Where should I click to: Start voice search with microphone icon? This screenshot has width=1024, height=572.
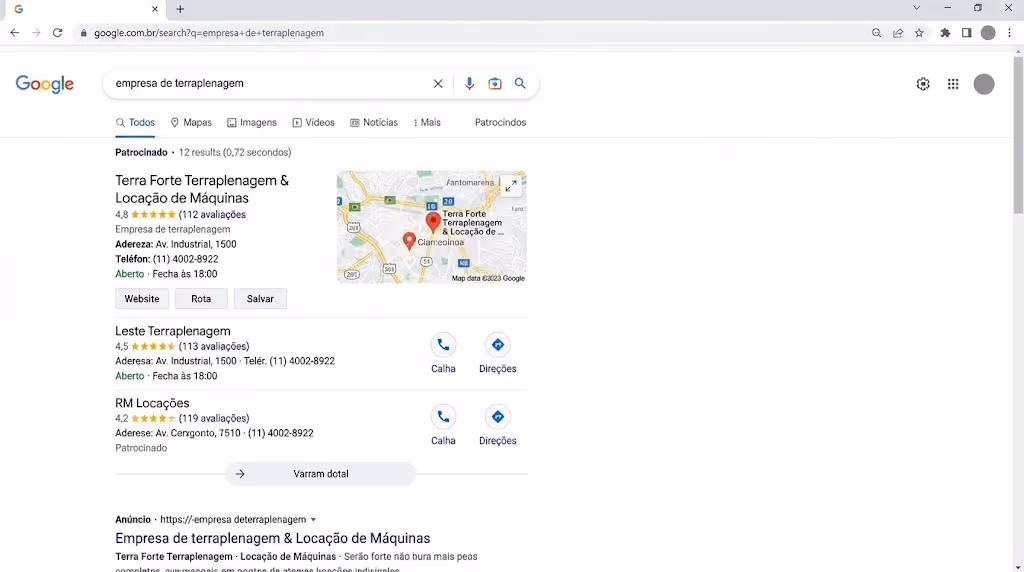click(x=469, y=84)
